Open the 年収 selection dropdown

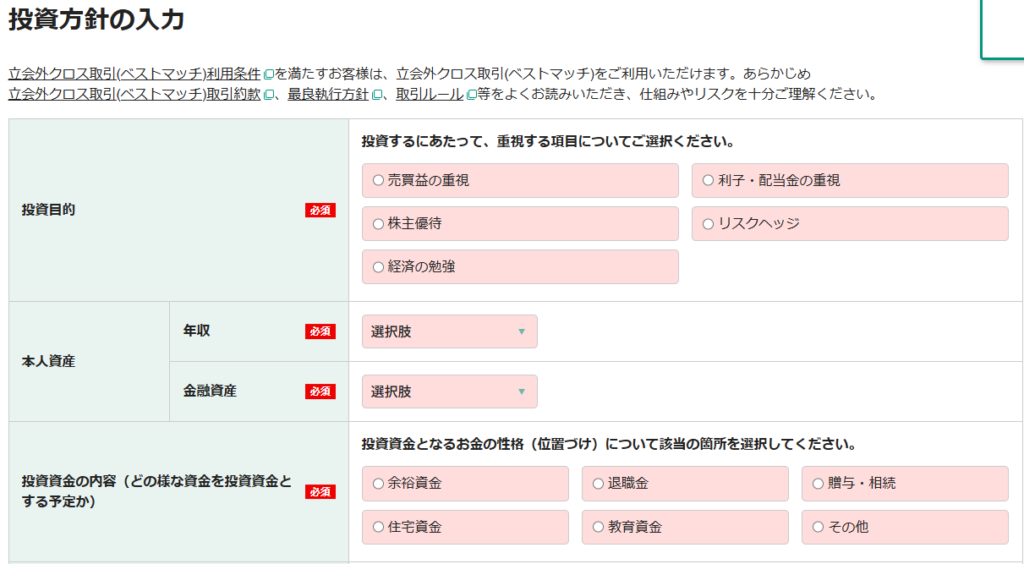point(449,332)
